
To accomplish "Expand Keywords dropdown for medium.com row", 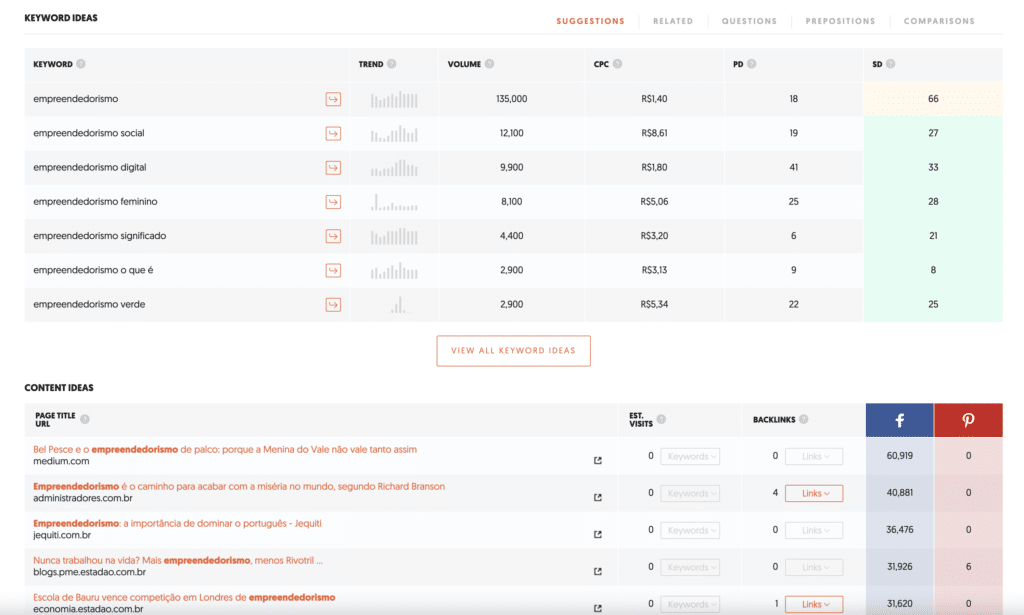I will tap(690, 457).
